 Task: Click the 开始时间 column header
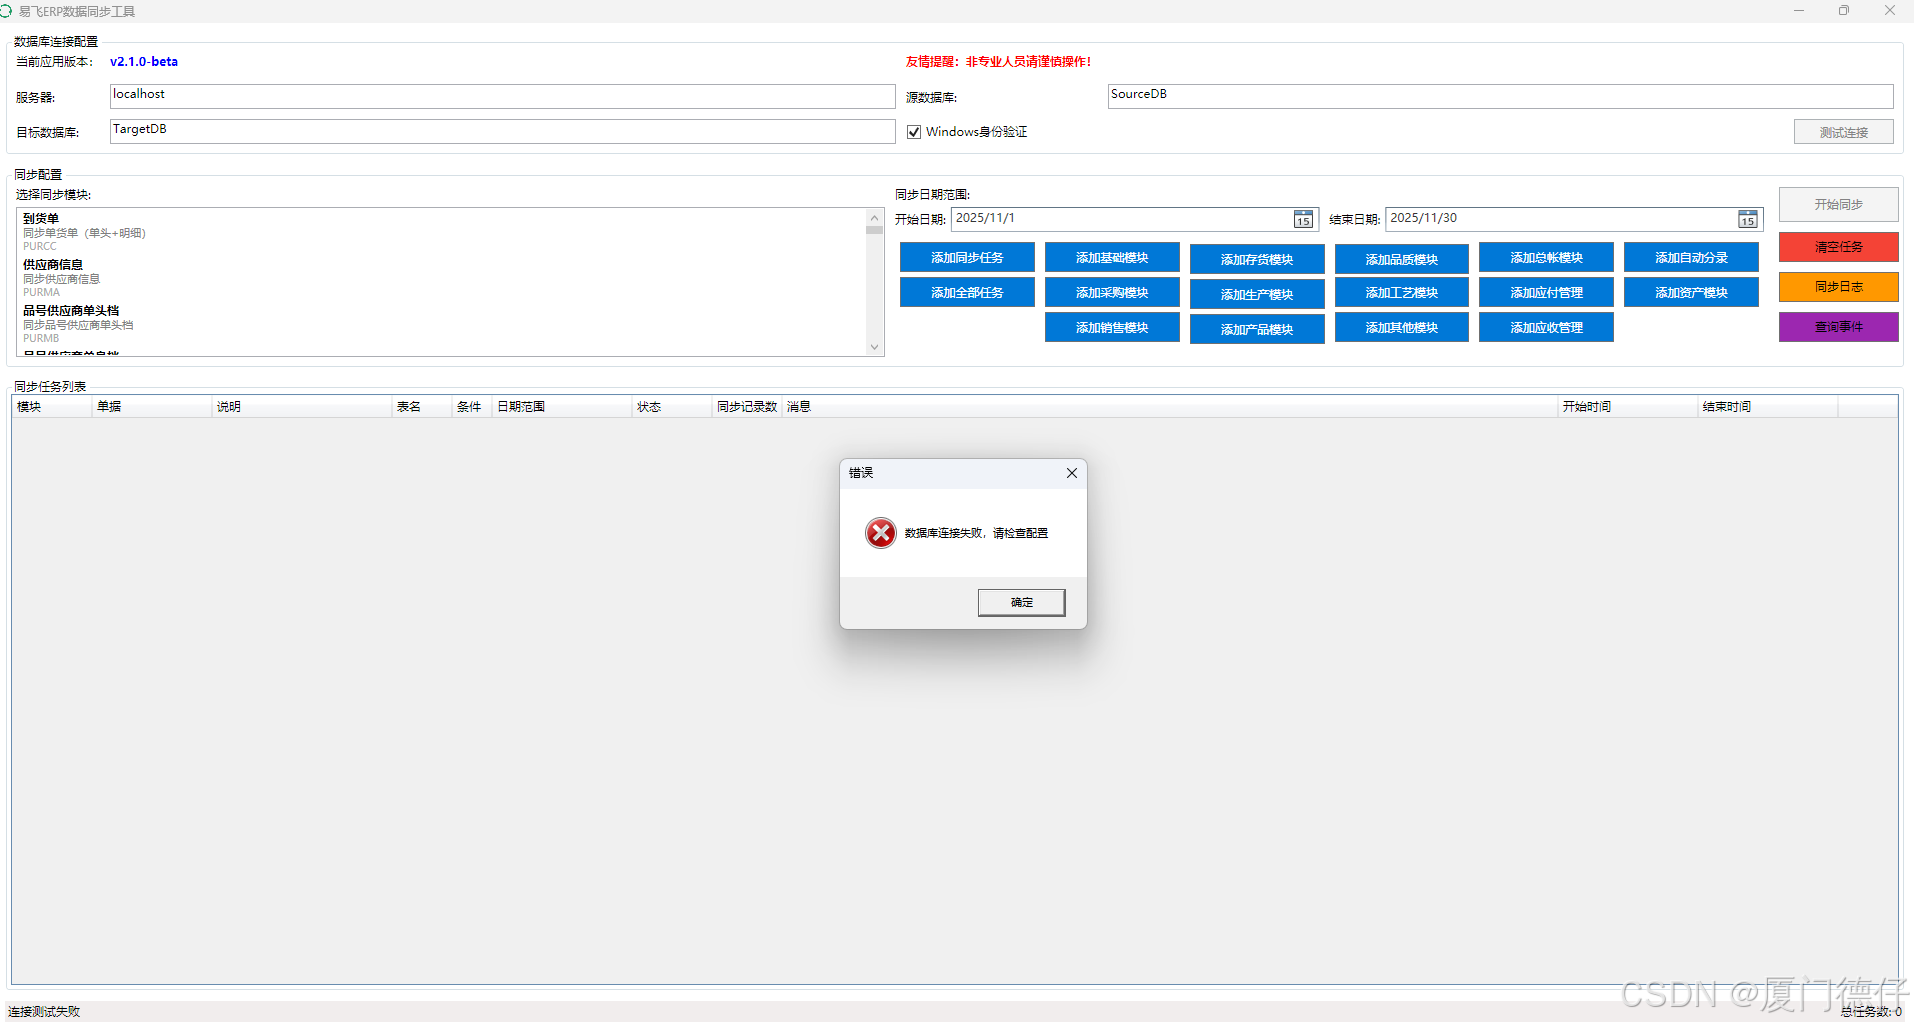(x=1628, y=407)
